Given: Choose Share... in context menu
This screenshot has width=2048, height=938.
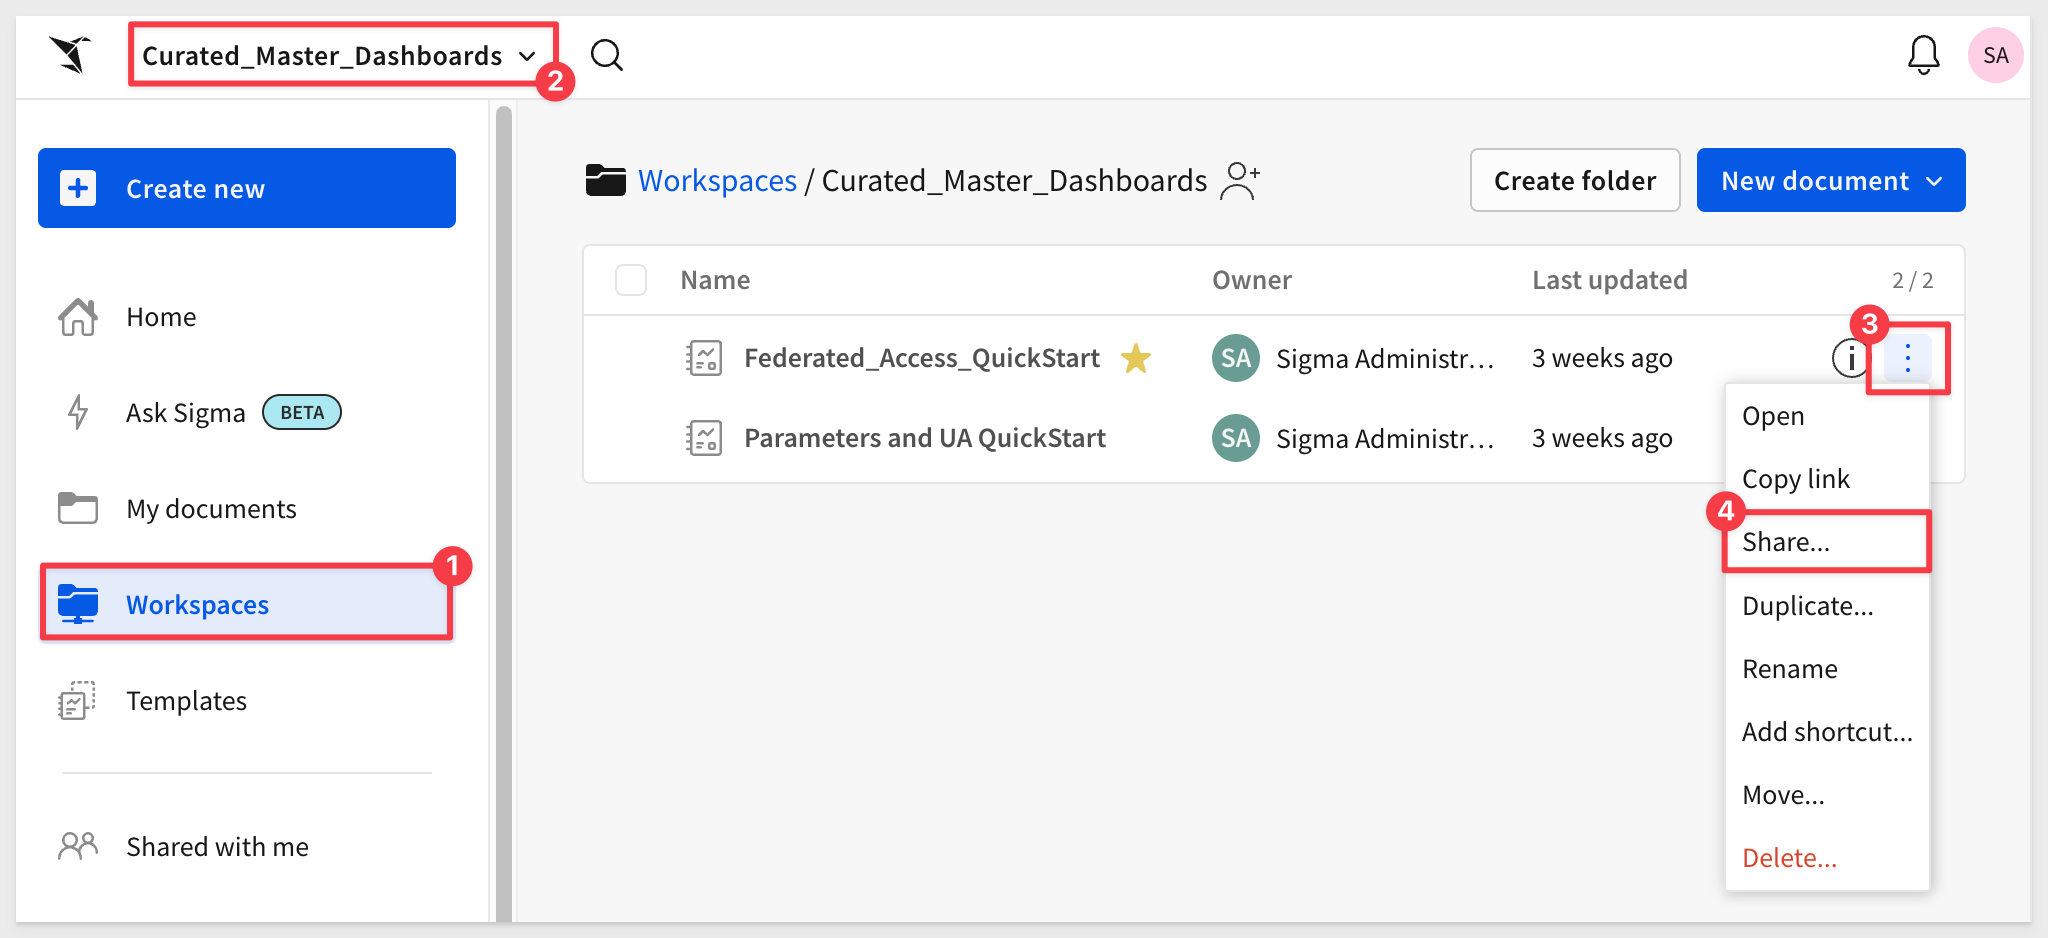Looking at the screenshot, I should point(1827,542).
